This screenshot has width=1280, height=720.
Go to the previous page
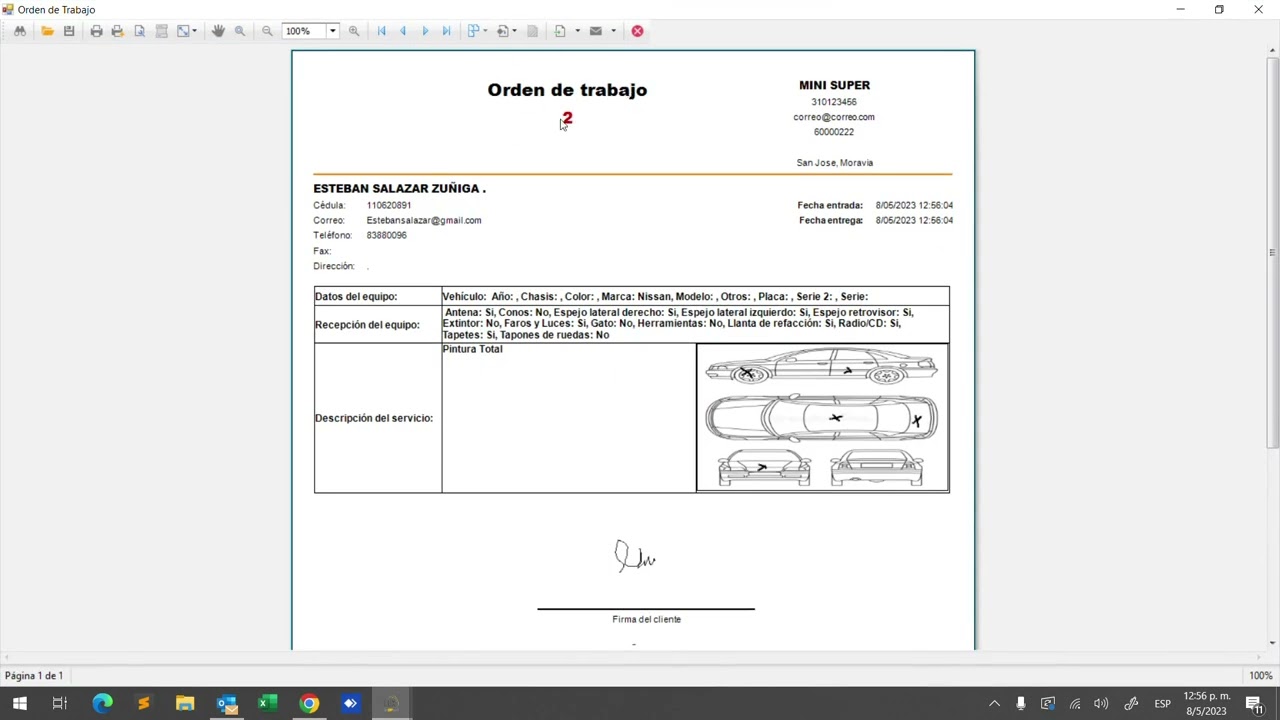(x=403, y=31)
